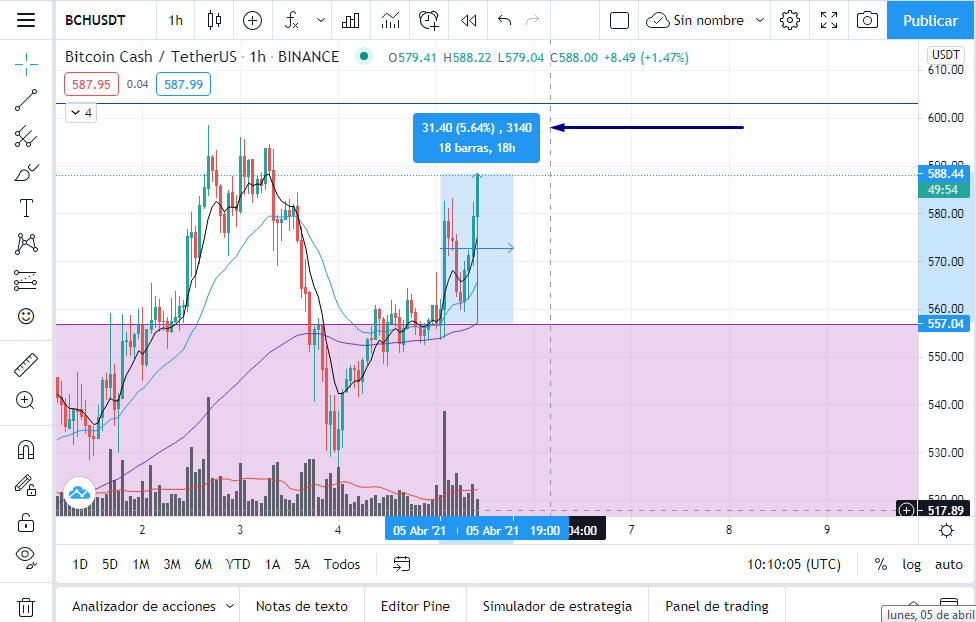Image resolution: width=976 pixels, height=622 pixels.
Task: Open the hamburger main menu
Action: (x=26, y=20)
